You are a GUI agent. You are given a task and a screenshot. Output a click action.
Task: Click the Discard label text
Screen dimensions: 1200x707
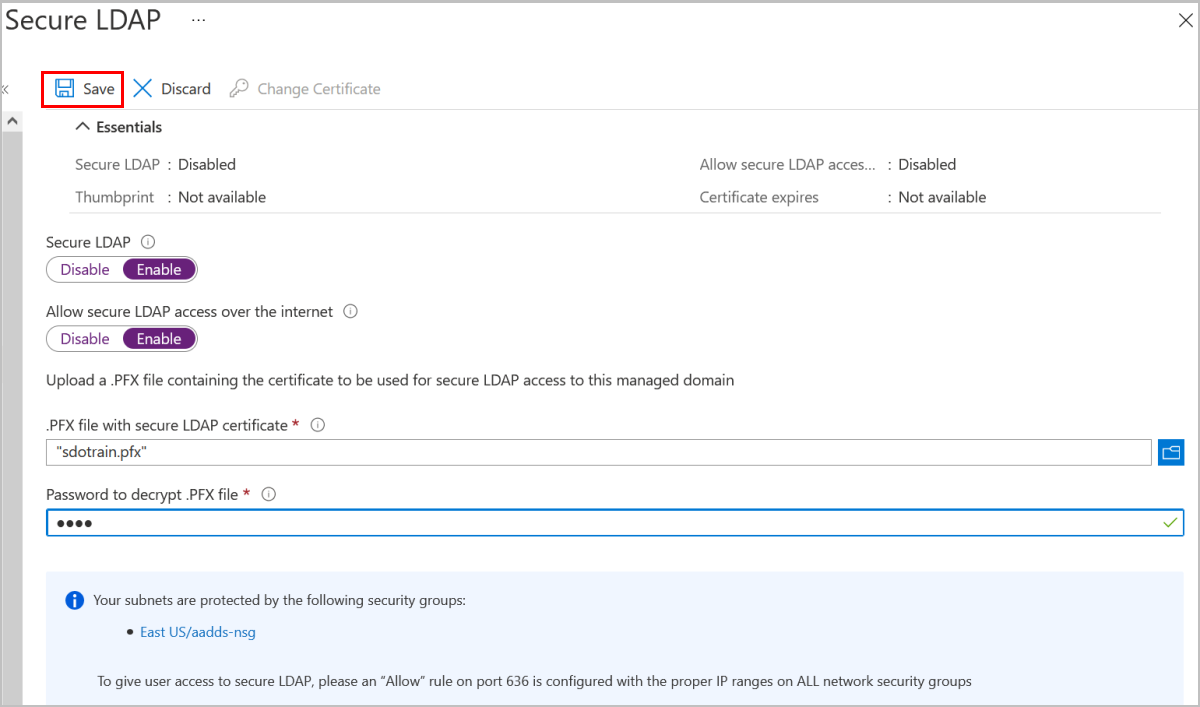click(x=186, y=89)
